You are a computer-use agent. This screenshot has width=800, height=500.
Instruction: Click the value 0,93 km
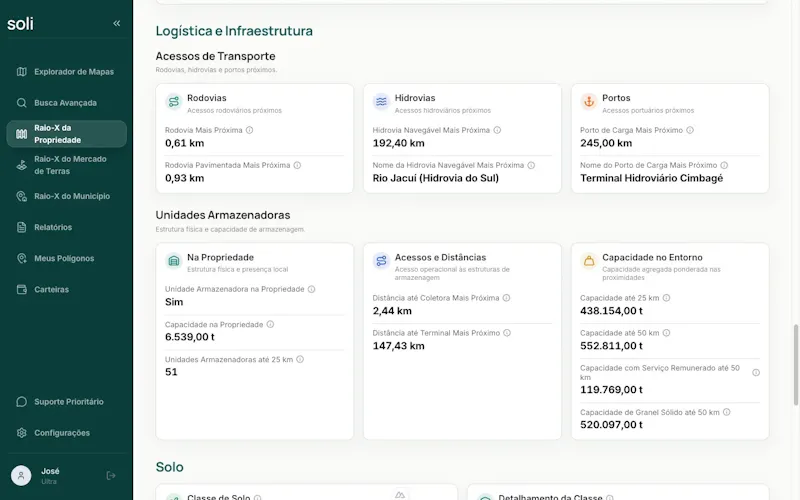tap(184, 179)
